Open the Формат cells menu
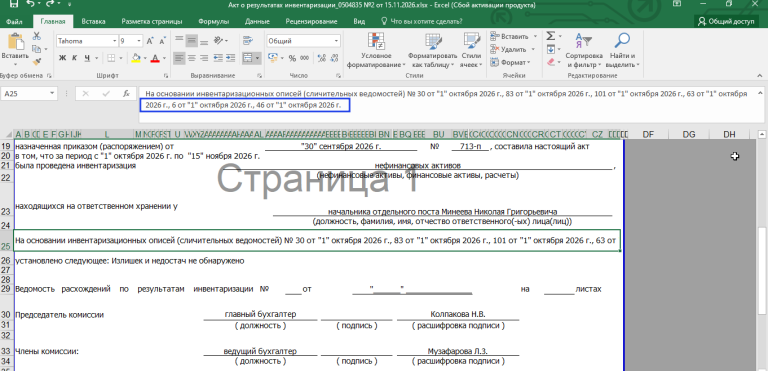Screen dimensions: 768x371 coord(510,62)
